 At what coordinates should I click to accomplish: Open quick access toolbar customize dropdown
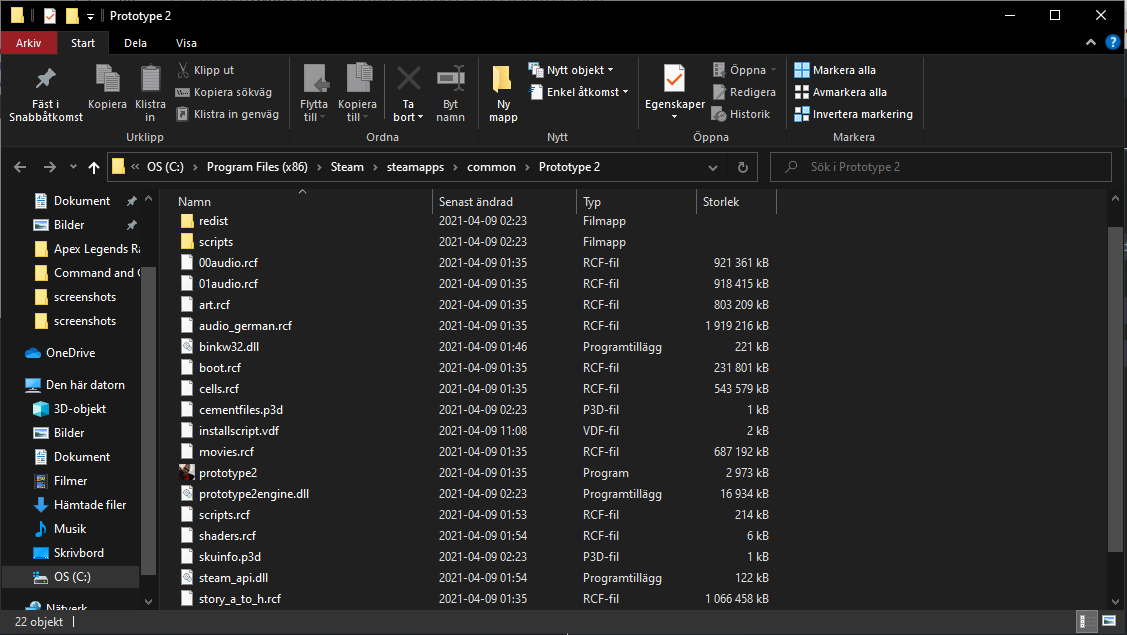[x=90, y=16]
